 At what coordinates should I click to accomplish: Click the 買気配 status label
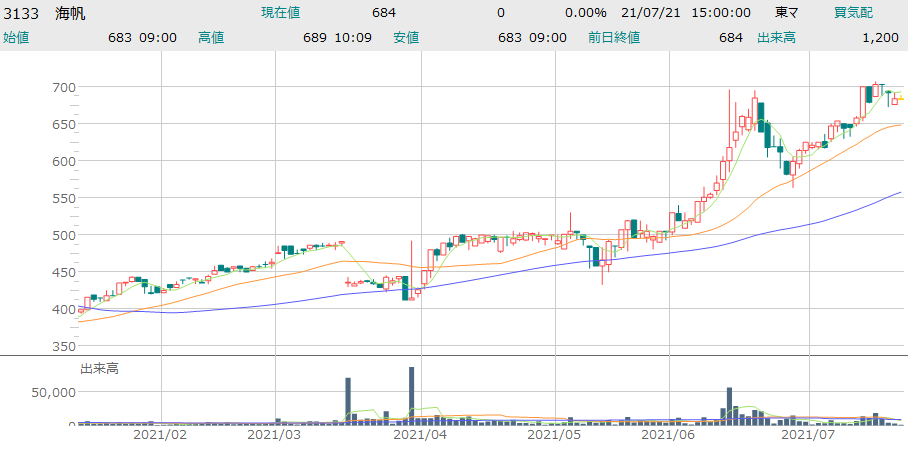(853, 13)
